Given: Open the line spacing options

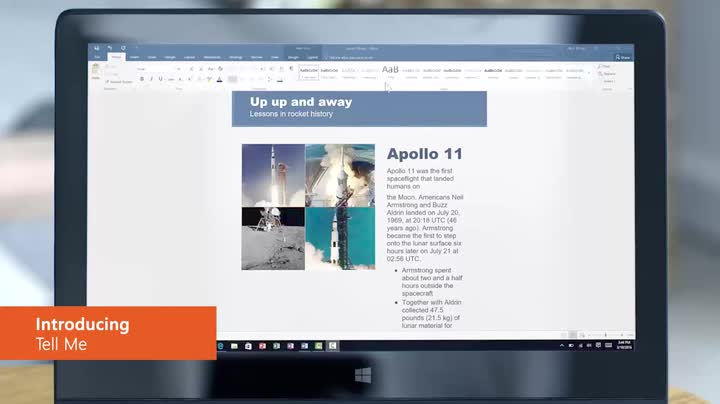Looking at the screenshot, I should click(270, 79).
